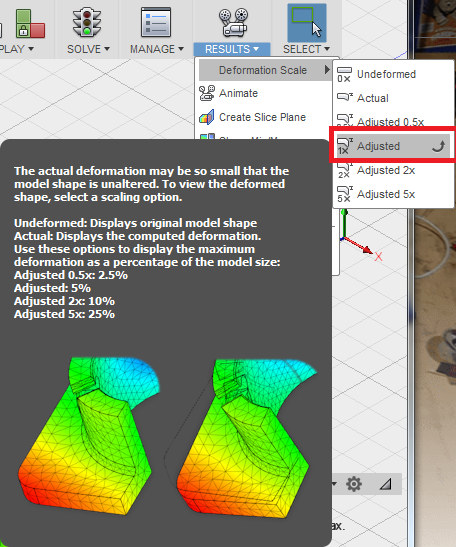Screen dimensions: 456x547
Task: Click the triangle icon beside gear
Action: [x=386, y=484]
